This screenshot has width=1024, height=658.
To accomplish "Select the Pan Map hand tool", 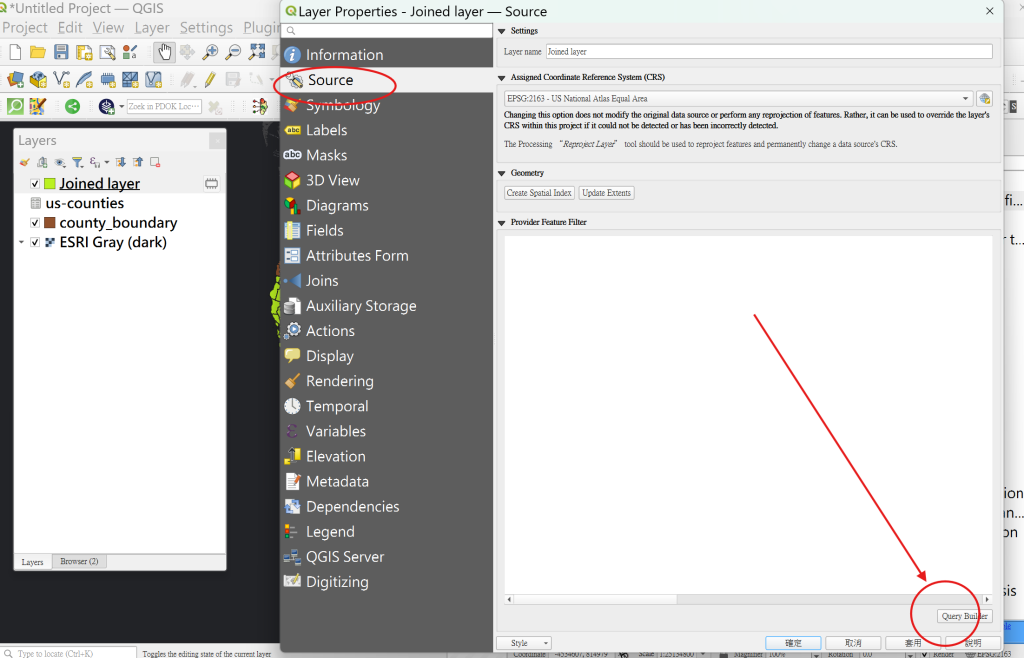I will click(x=164, y=52).
